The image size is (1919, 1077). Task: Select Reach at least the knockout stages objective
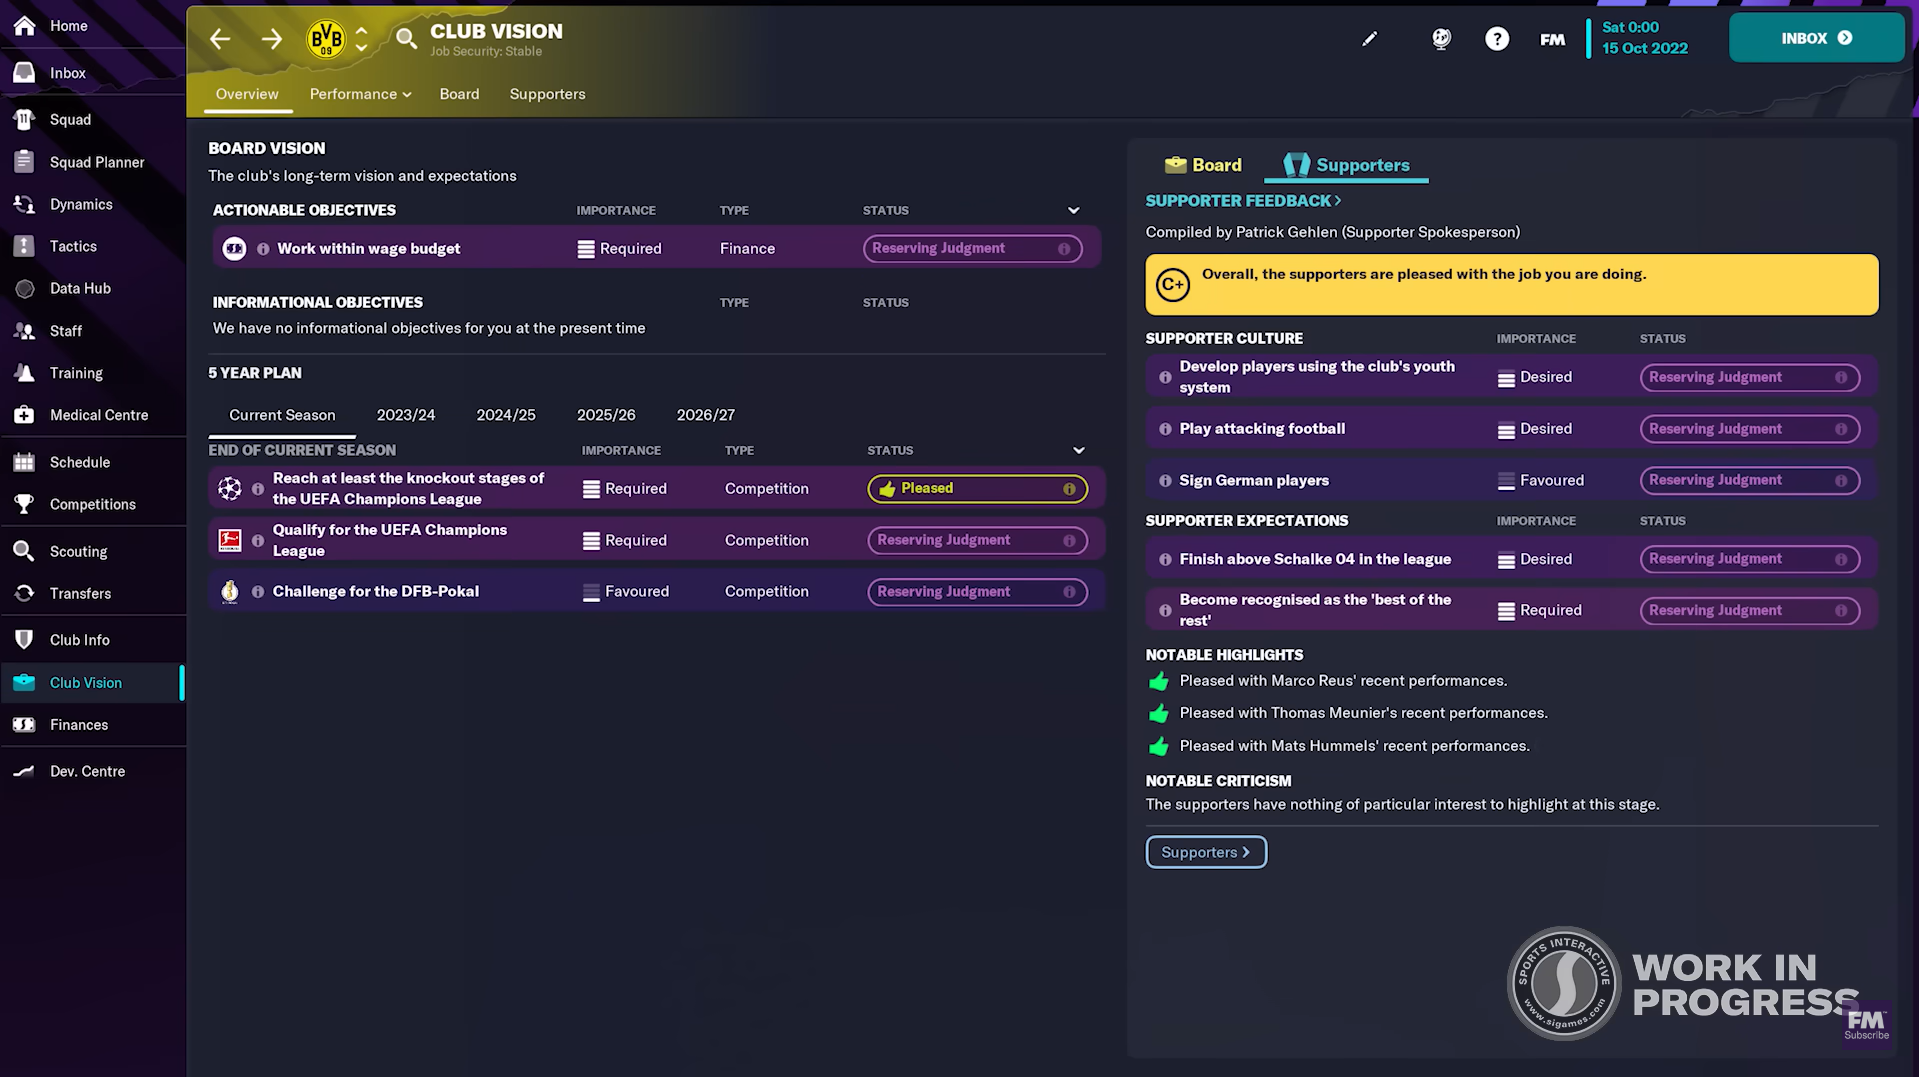[x=656, y=489]
